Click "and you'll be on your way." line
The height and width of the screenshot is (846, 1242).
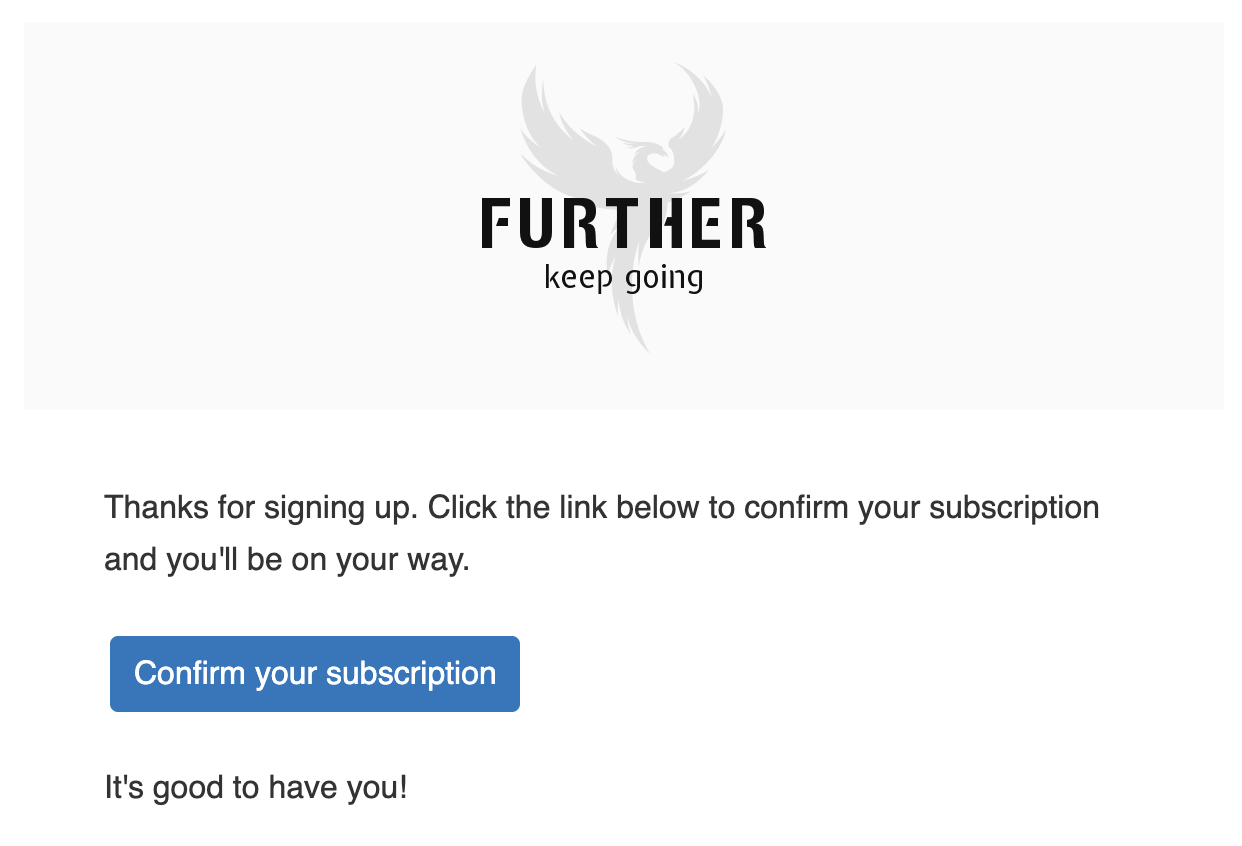(287, 559)
